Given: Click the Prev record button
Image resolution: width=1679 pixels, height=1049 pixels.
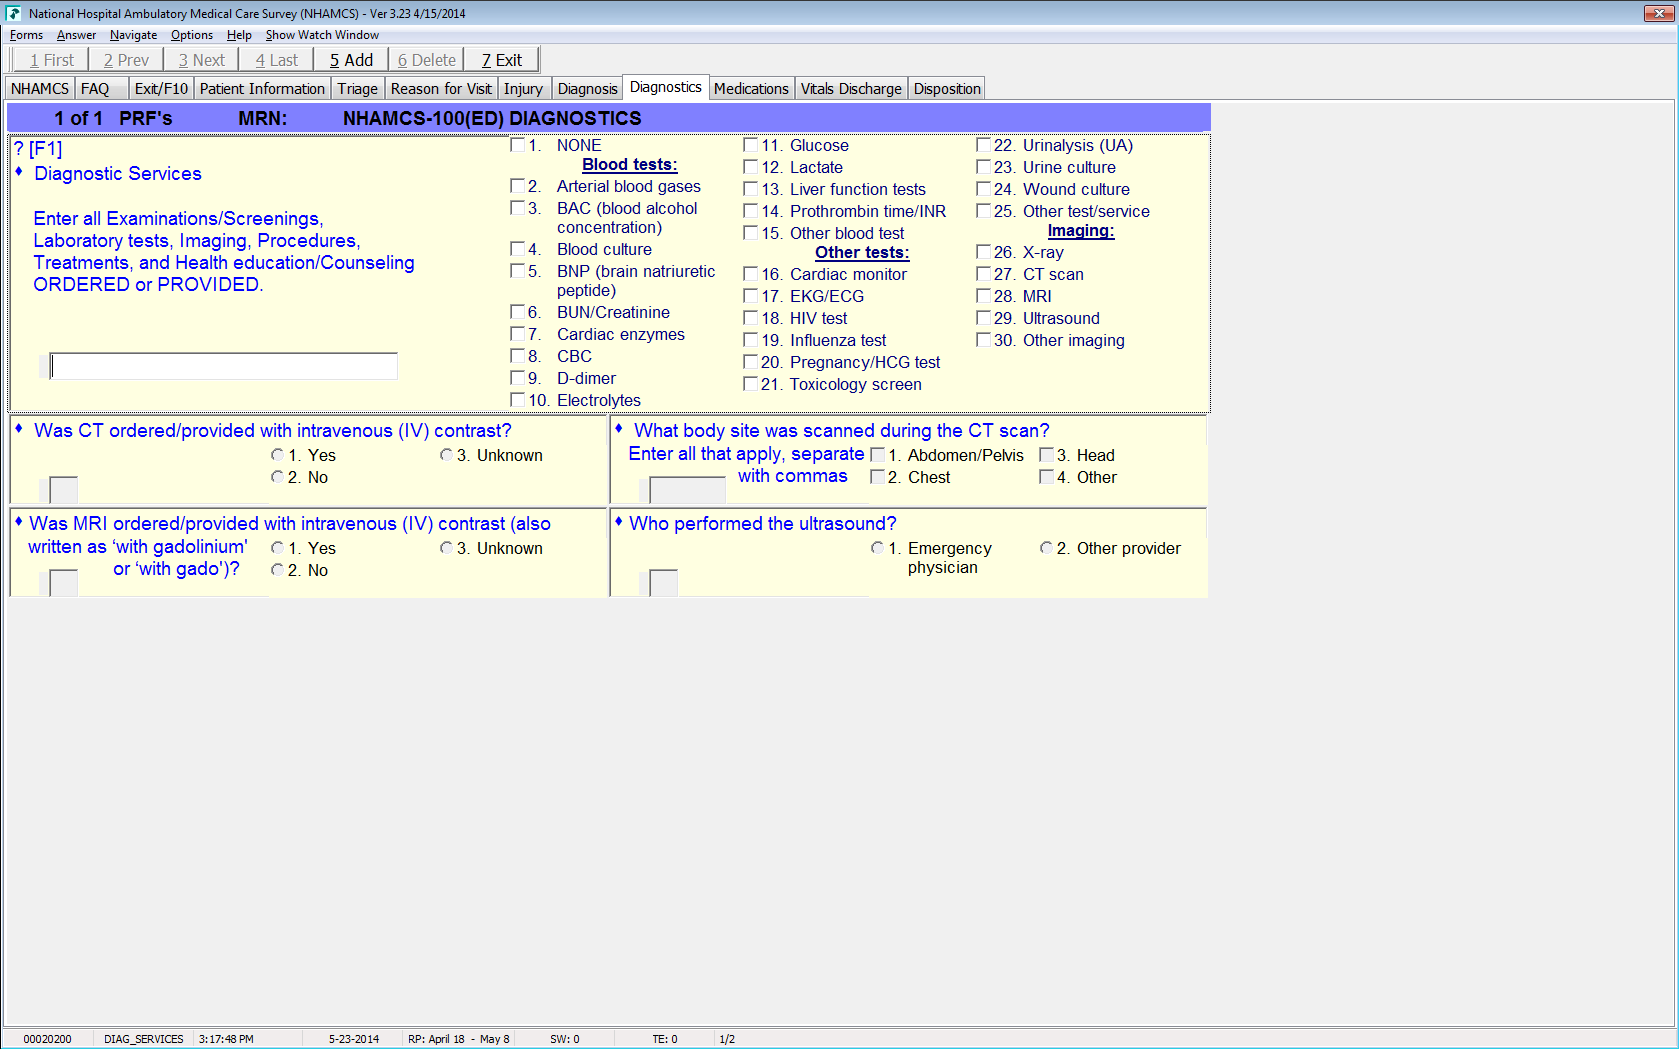Looking at the screenshot, I should coord(126,60).
